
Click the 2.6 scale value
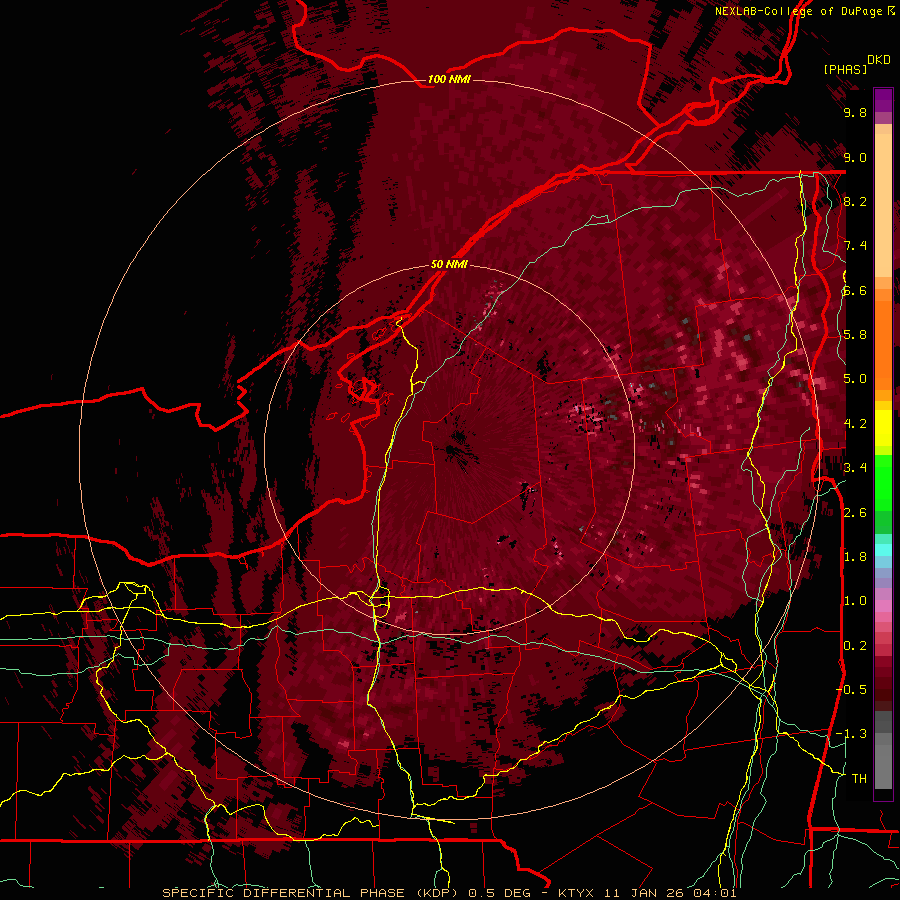point(855,513)
